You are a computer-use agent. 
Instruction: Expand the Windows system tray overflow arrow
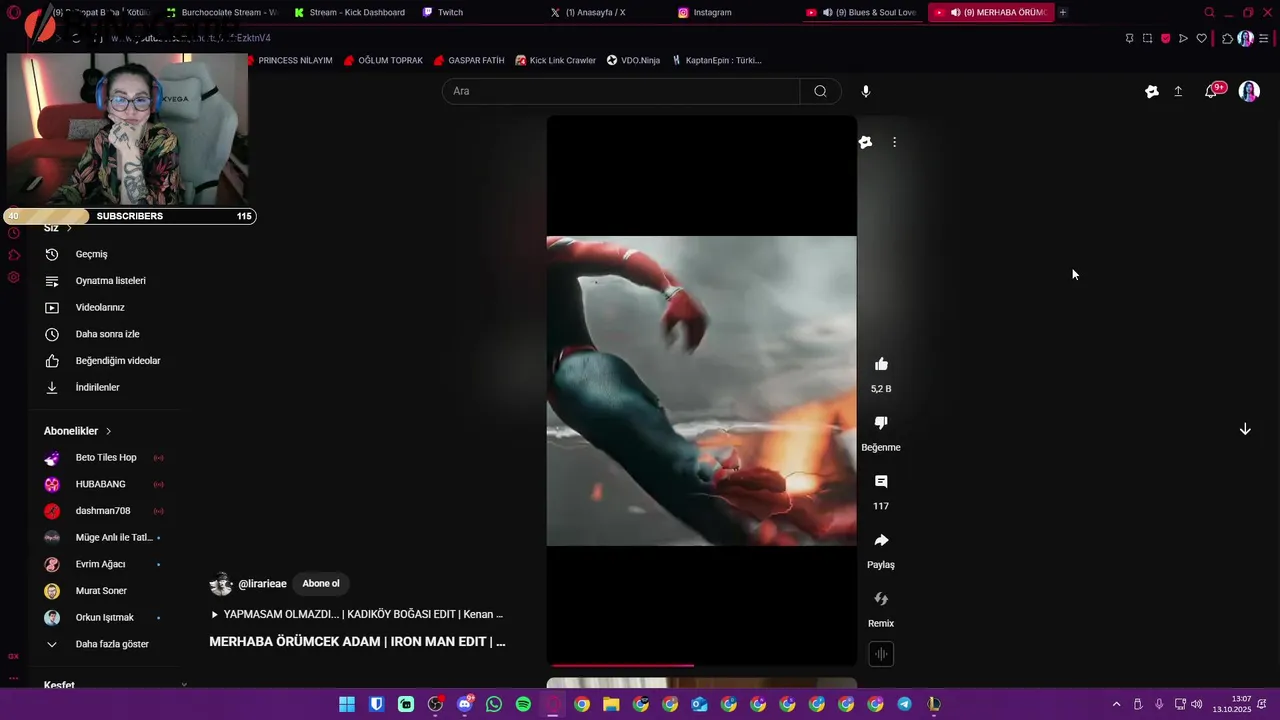tap(1116, 704)
